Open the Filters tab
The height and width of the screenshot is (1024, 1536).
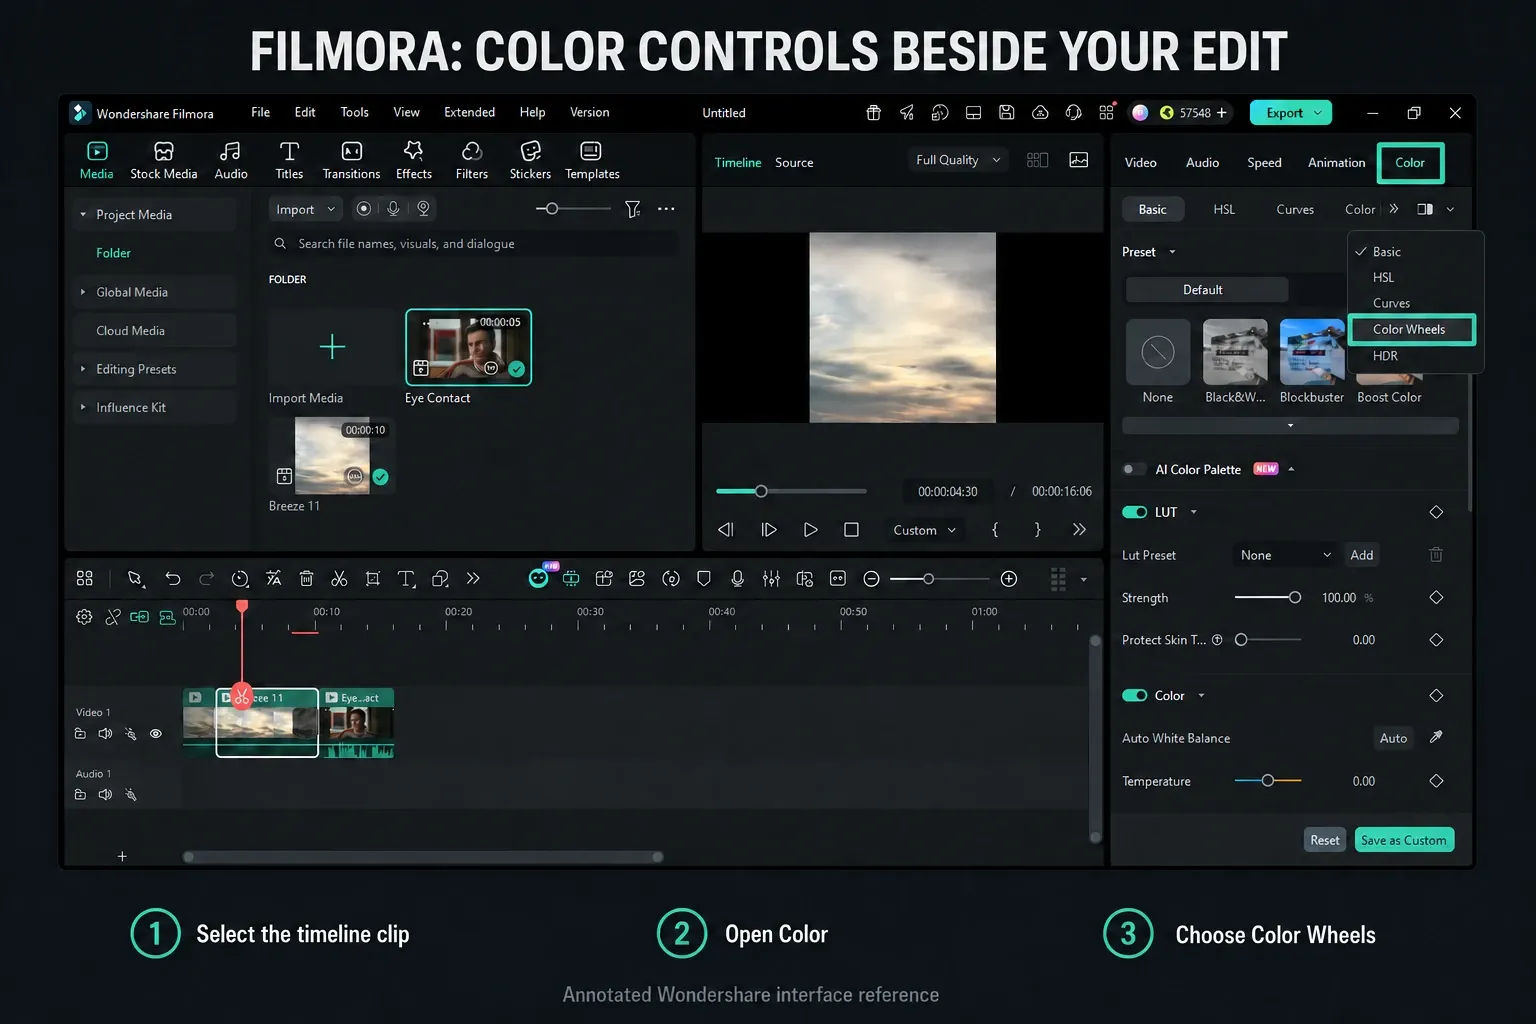coord(472,161)
